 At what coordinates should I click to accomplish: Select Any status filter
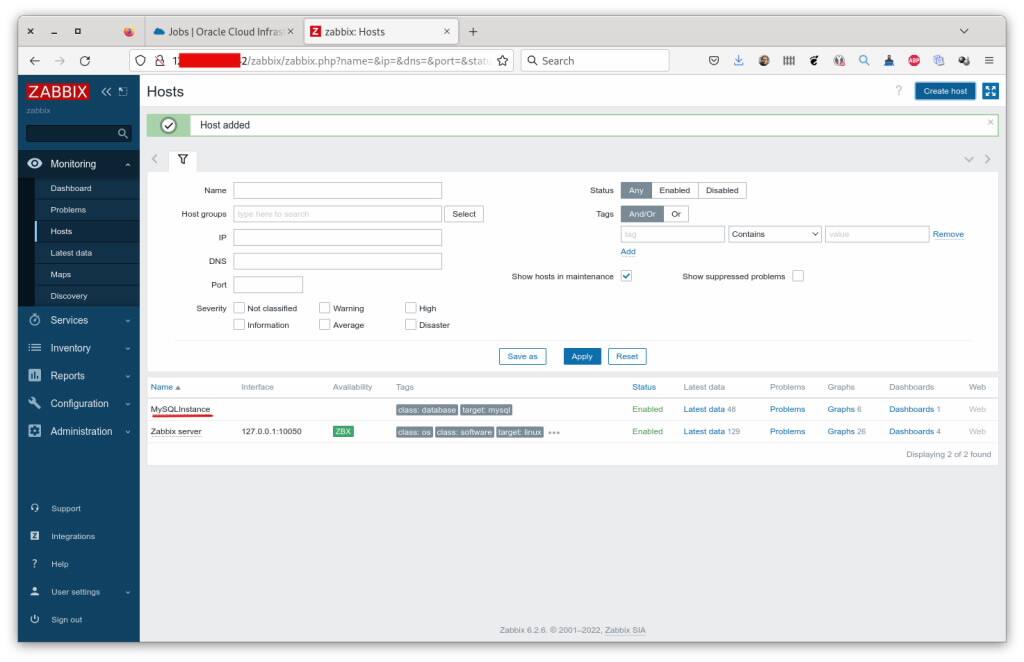pos(636,191)
